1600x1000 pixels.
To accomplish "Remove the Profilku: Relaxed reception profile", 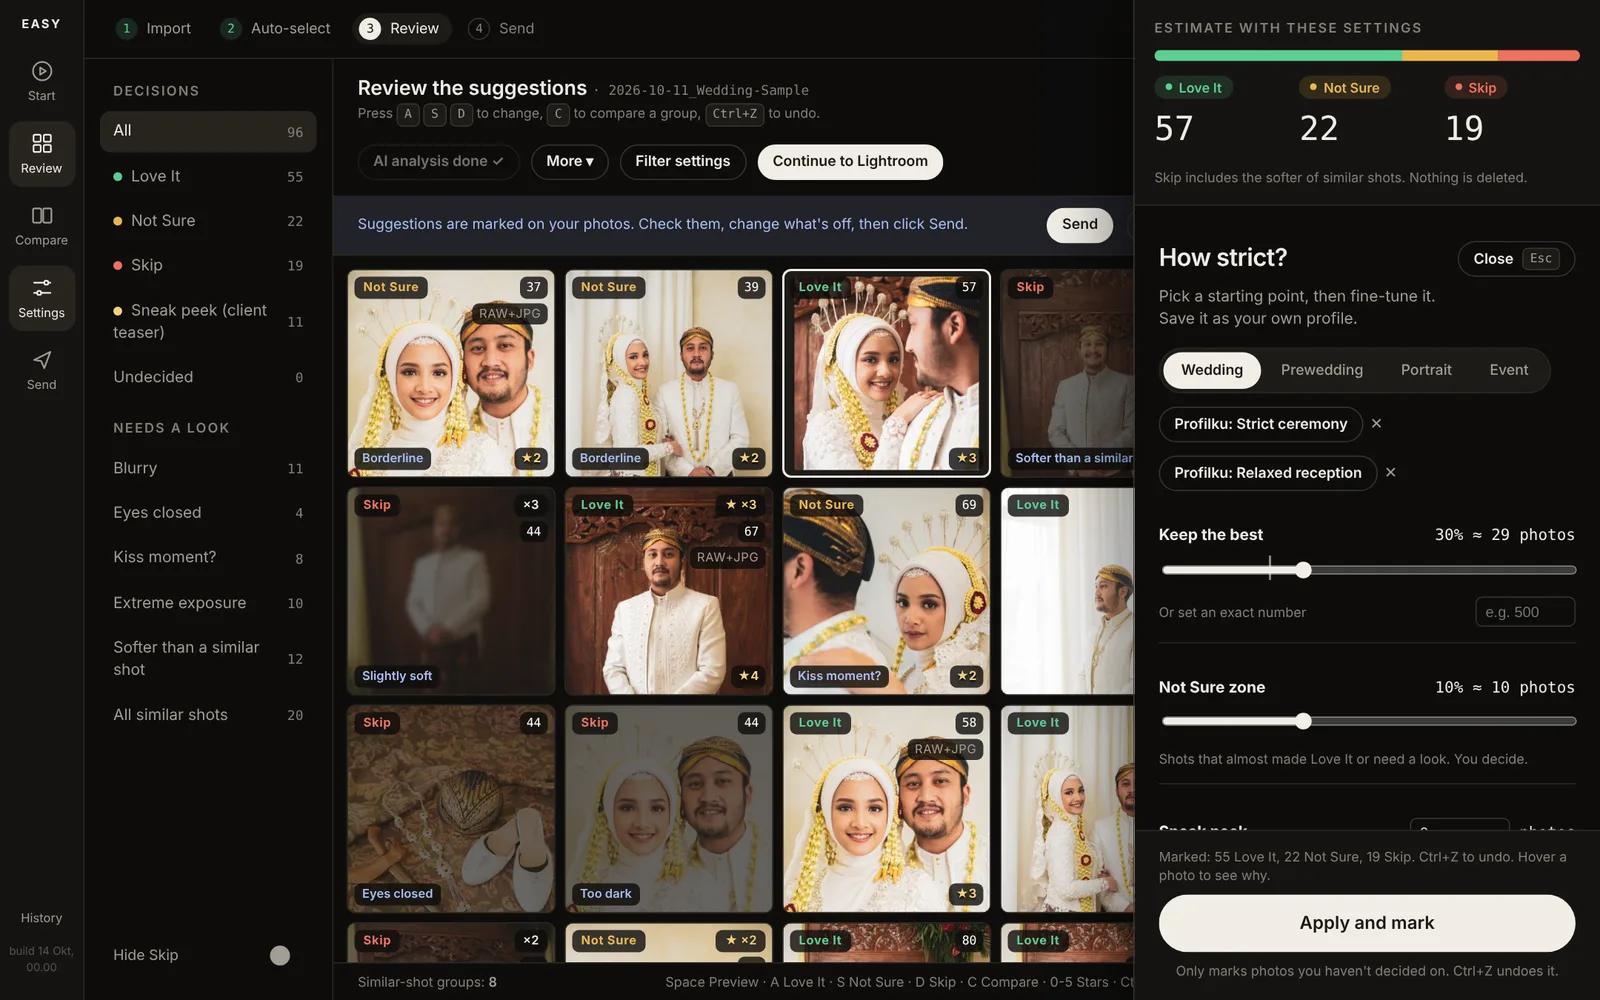I will 1390,472.
